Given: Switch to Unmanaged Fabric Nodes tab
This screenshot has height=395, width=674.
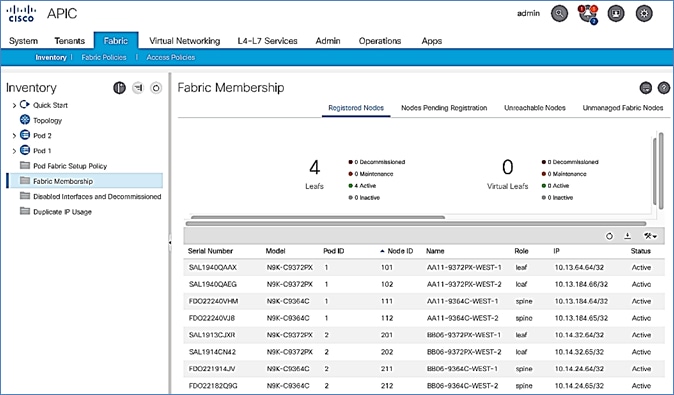Looking at the screenshot, I should point(623,108).
